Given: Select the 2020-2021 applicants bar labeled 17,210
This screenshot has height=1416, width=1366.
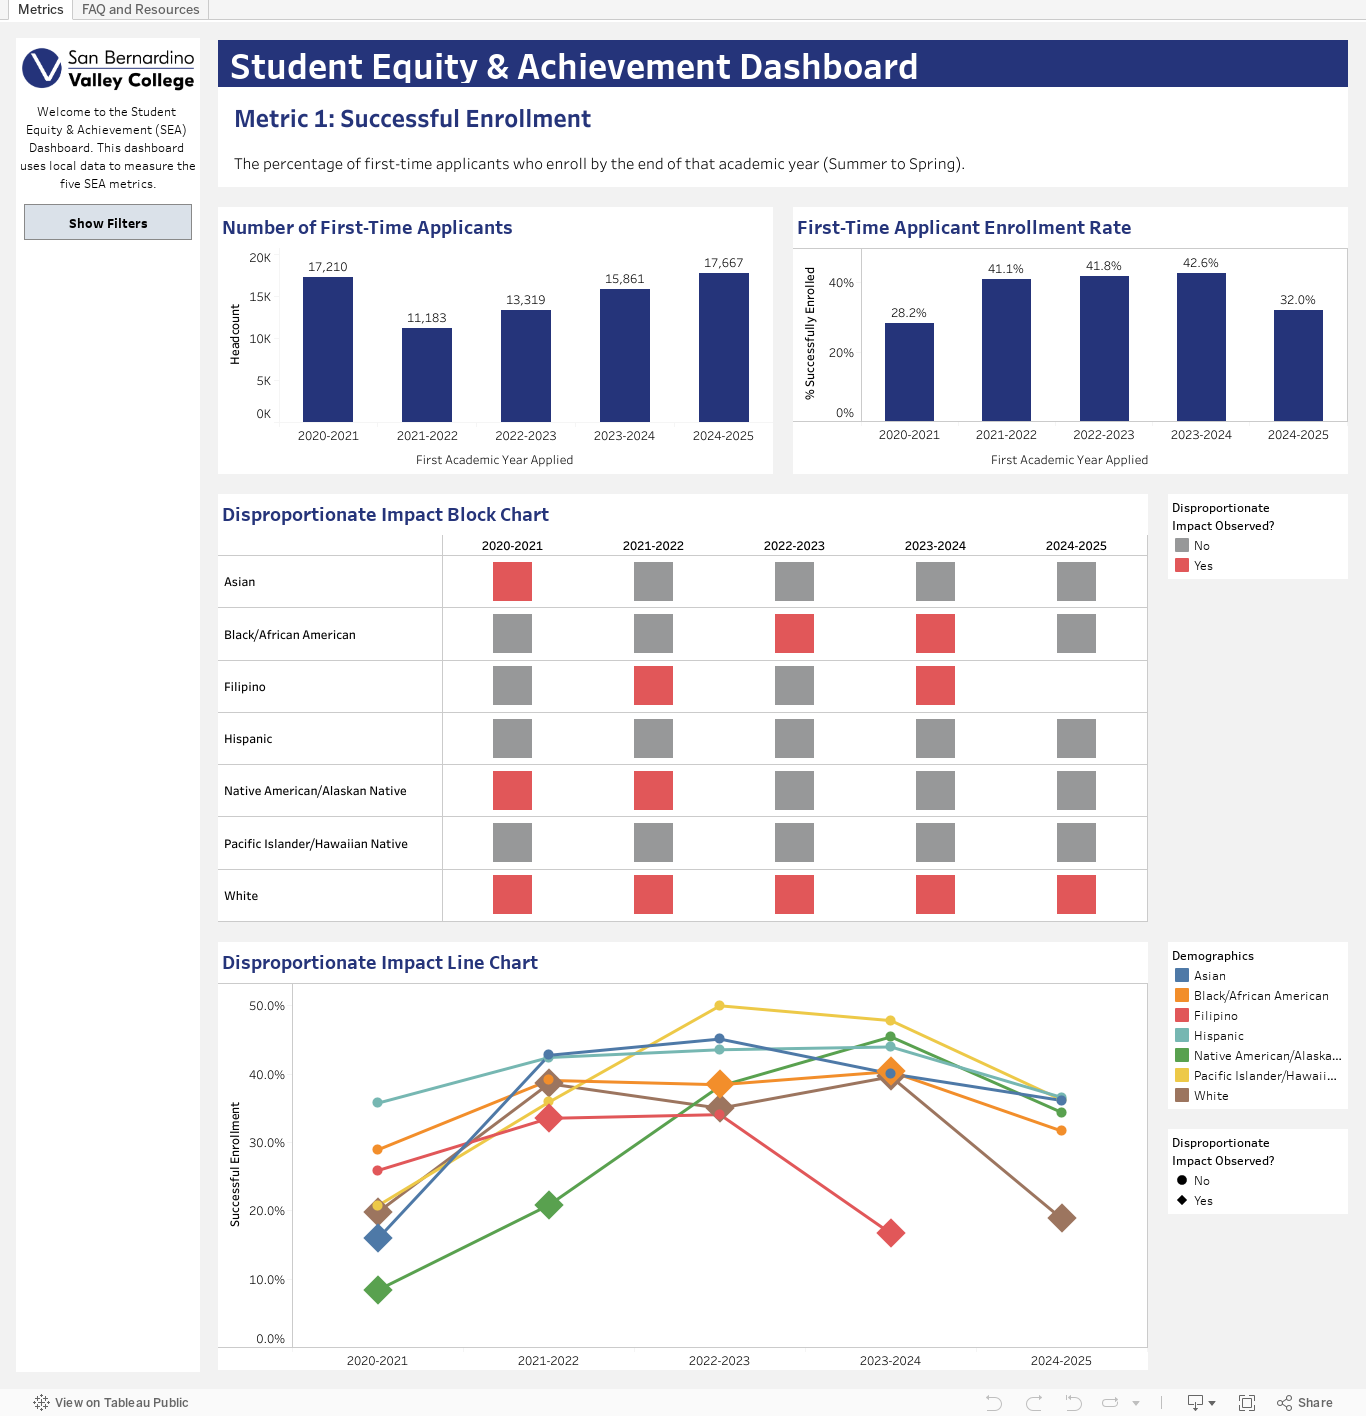Looking at the screenshot, I should [328, 349].
